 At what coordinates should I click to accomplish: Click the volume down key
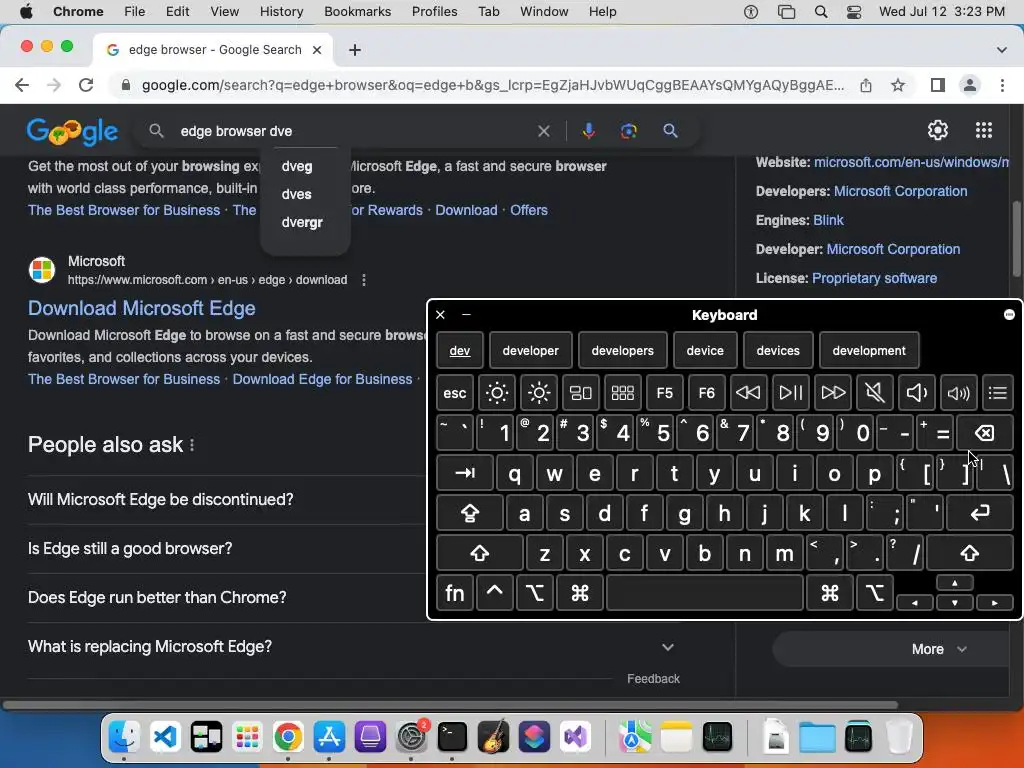(917, 392)
